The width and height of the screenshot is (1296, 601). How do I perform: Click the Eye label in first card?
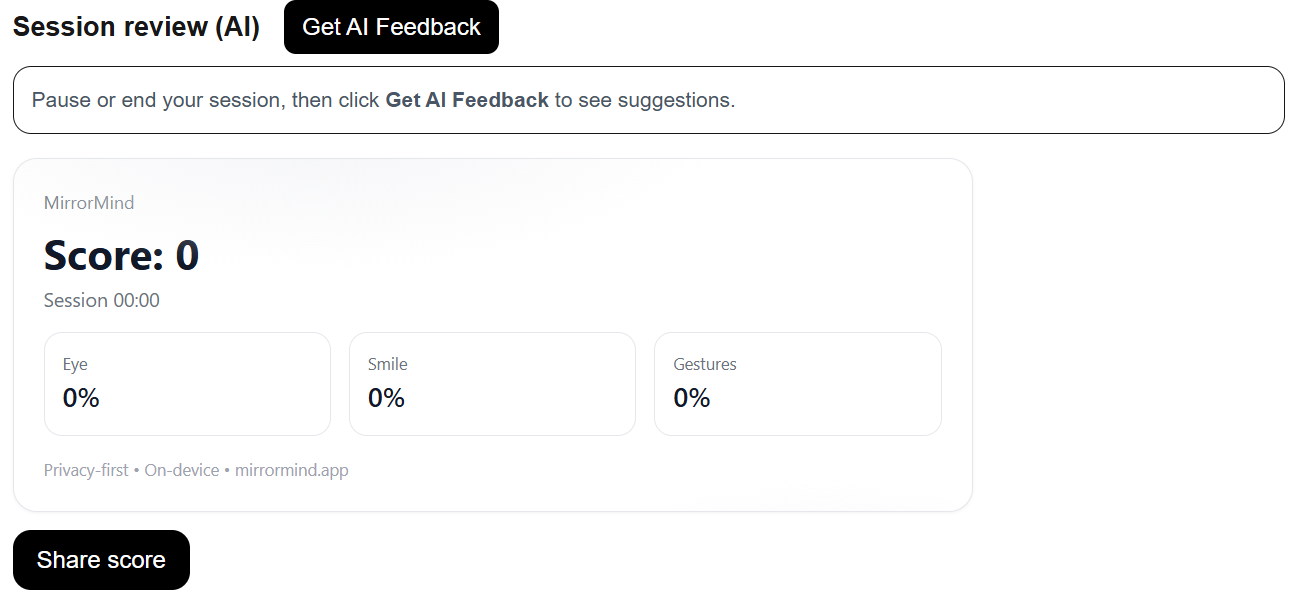[x=75, y=365]
